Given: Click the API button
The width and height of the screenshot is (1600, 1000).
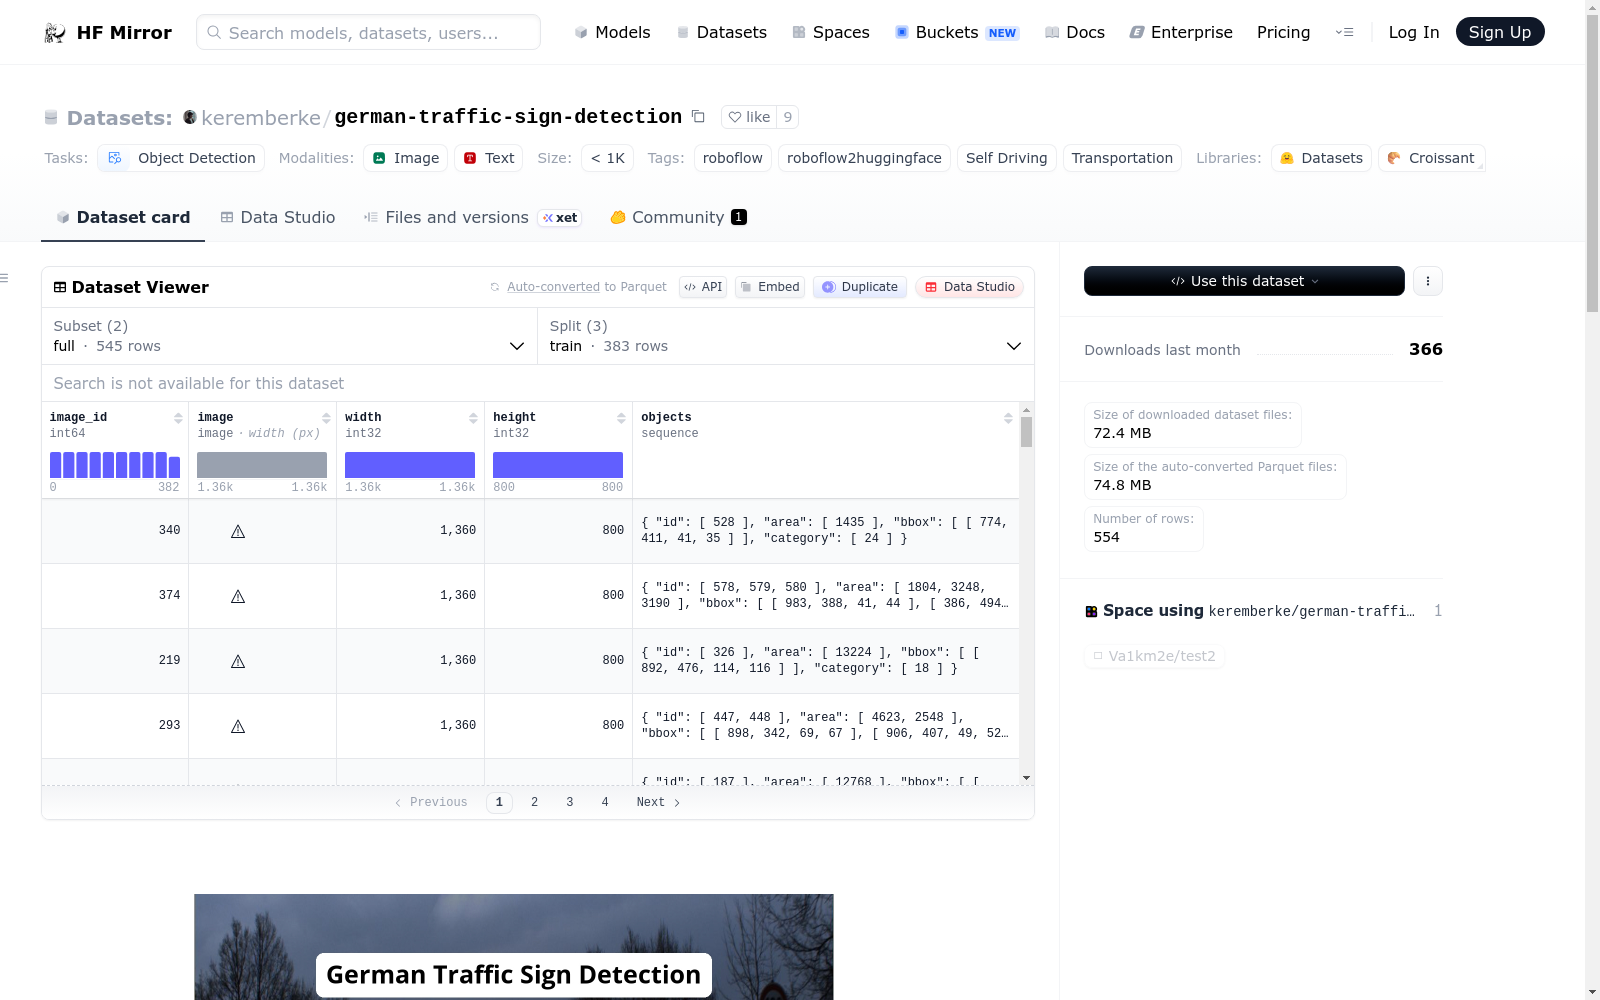Looking at the screenshot, I should tap(703, 287).
